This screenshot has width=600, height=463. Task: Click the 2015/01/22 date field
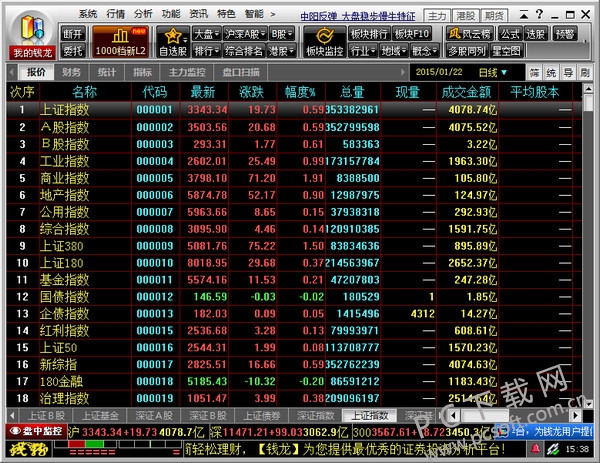pos(439,72)
